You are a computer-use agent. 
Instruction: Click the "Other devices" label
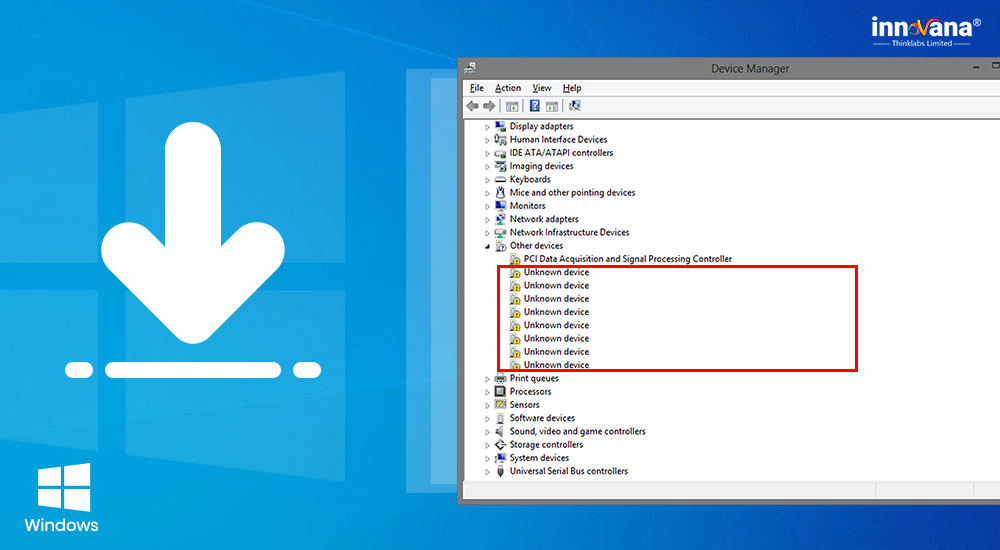536,246
